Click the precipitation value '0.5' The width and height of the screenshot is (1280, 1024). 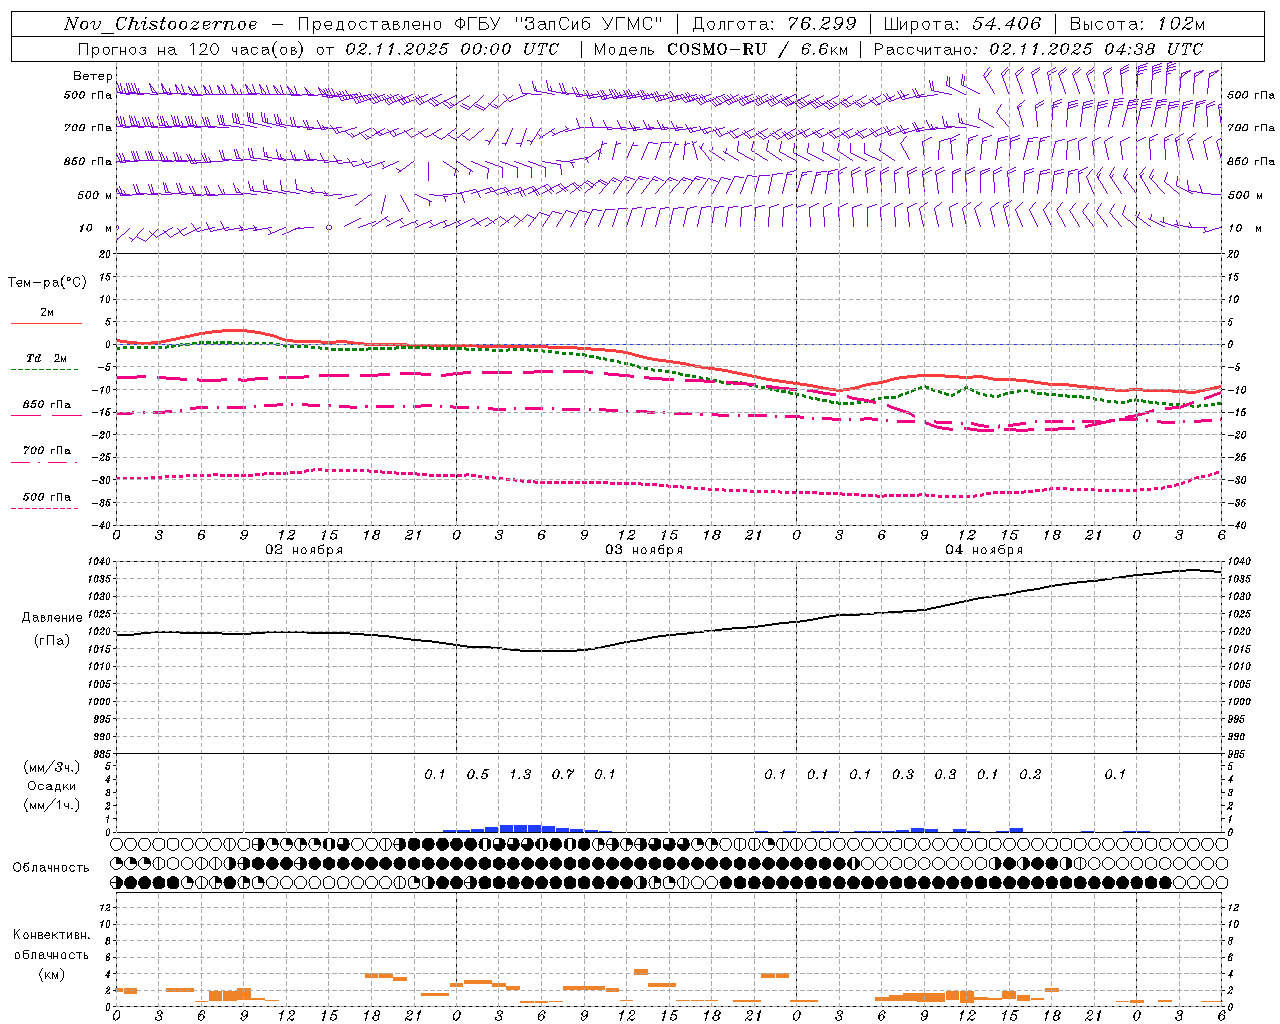[x=478, y=775]
